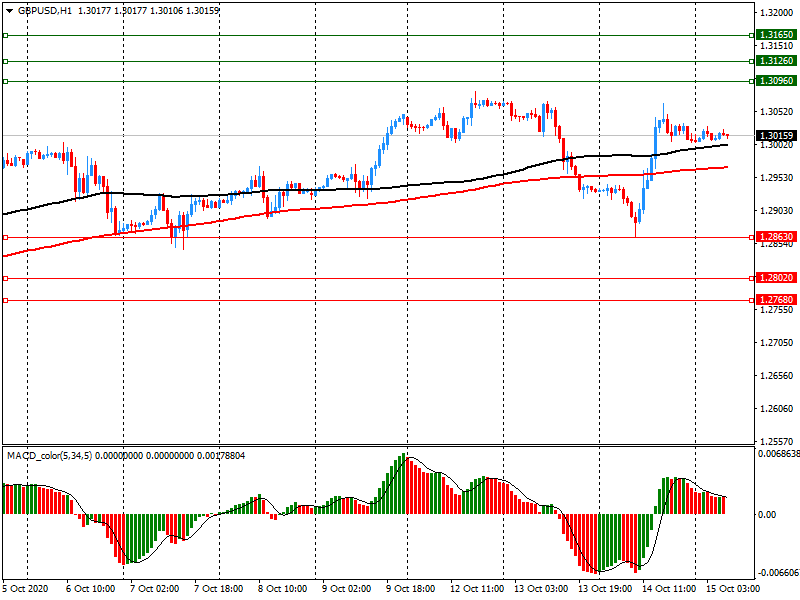
Task: Click the 13 Oct 03:00 time axis label
Action: point(541,589)
